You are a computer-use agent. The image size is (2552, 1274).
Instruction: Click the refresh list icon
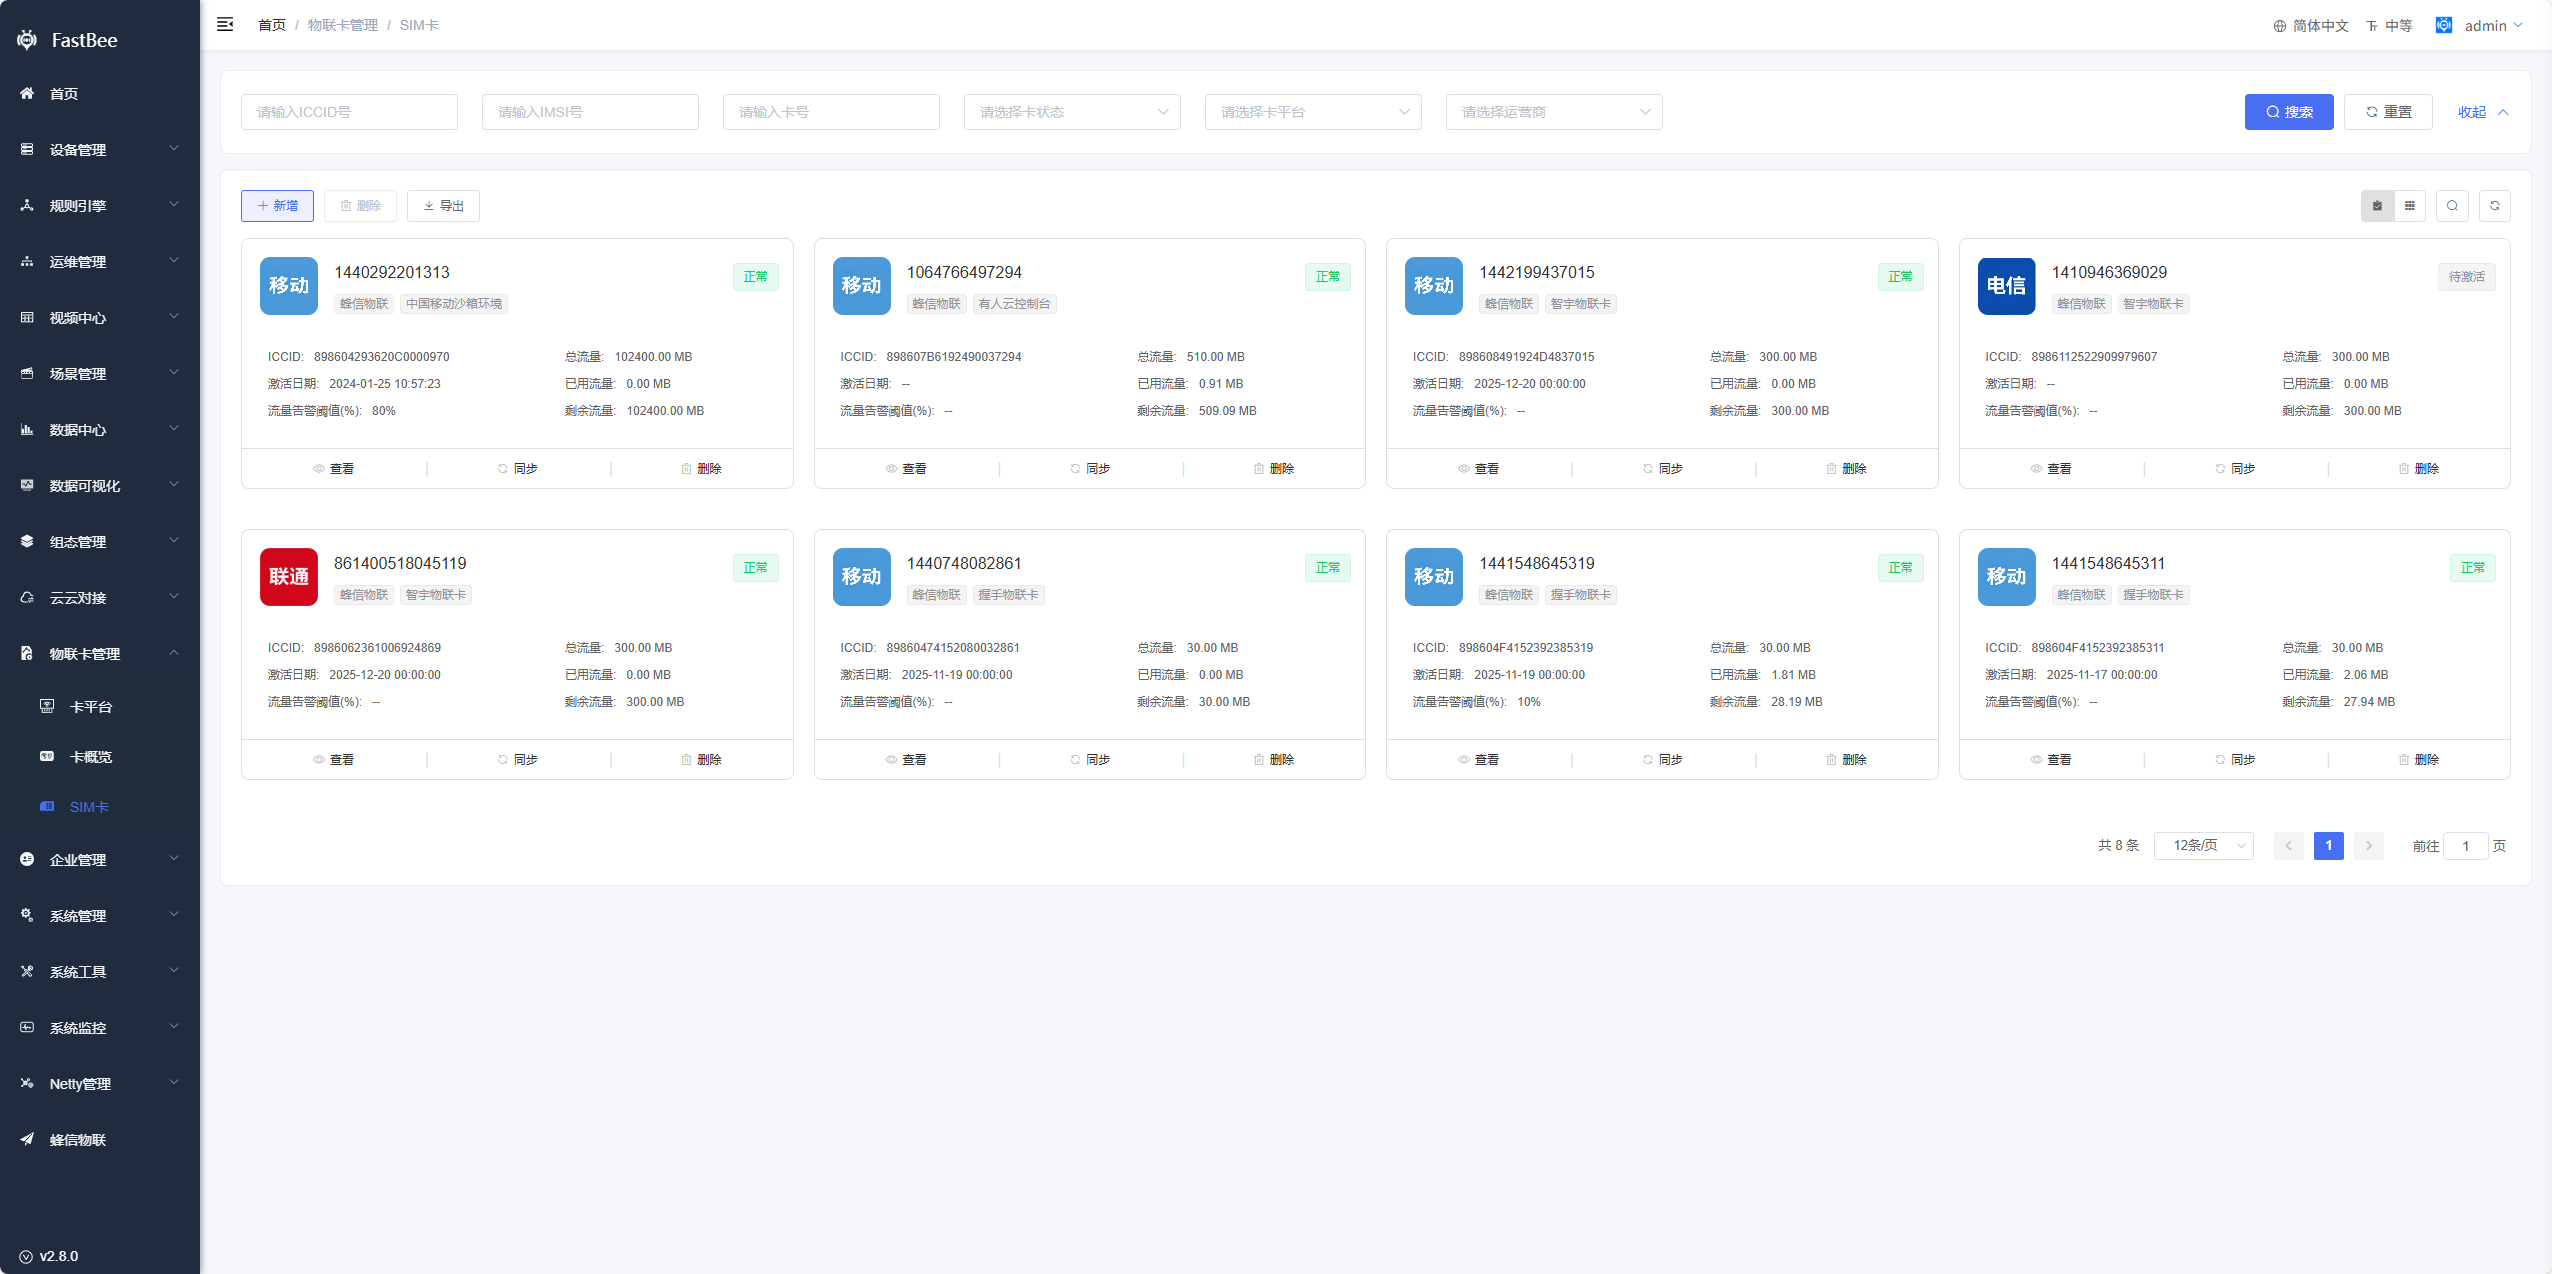2494,206
